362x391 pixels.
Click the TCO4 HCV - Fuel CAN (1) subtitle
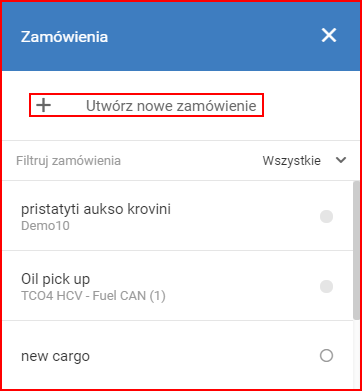click(93, 296)
